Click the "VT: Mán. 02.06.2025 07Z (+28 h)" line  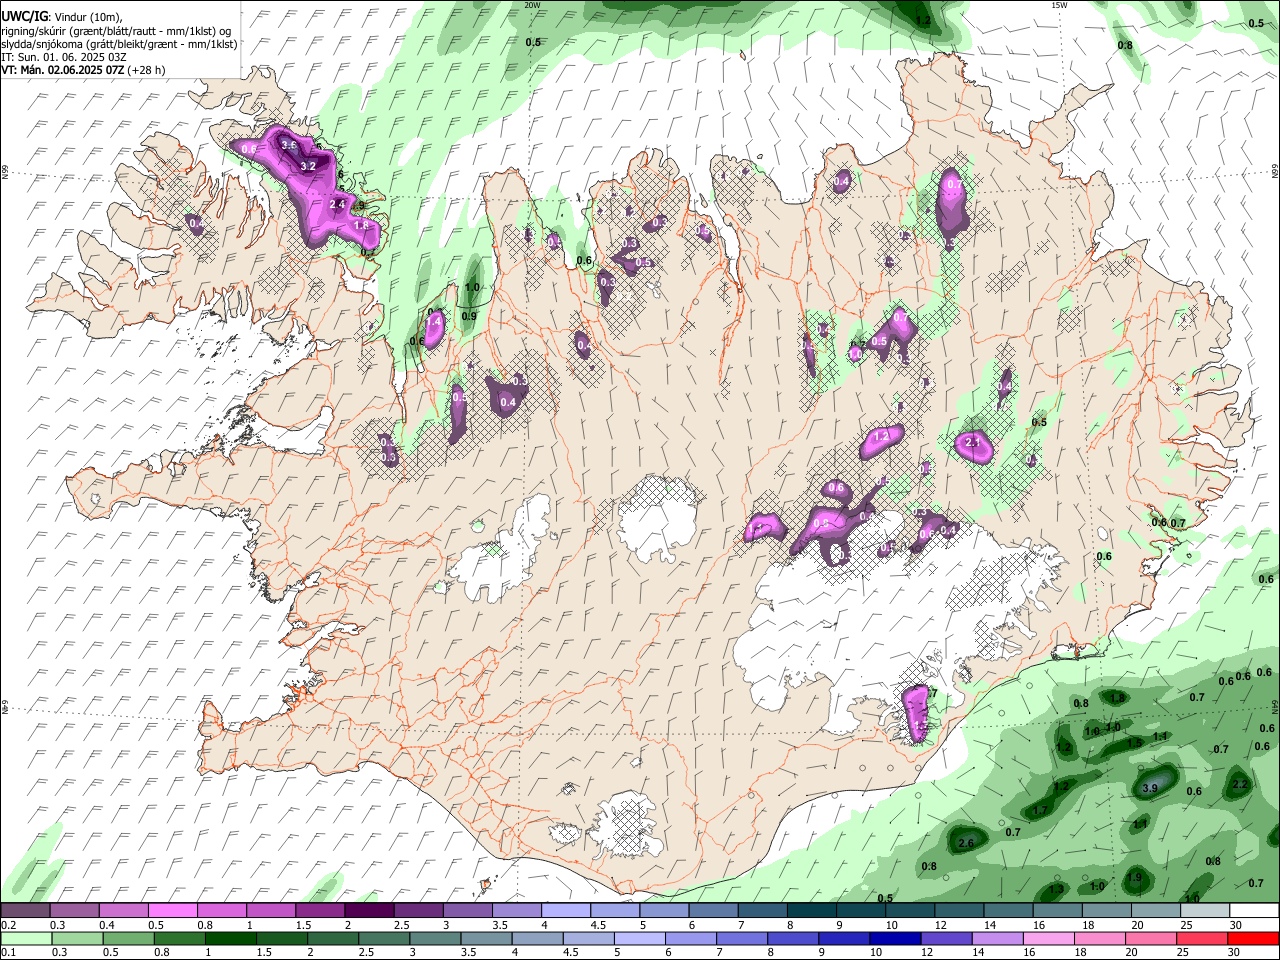[x=83, y=70]
